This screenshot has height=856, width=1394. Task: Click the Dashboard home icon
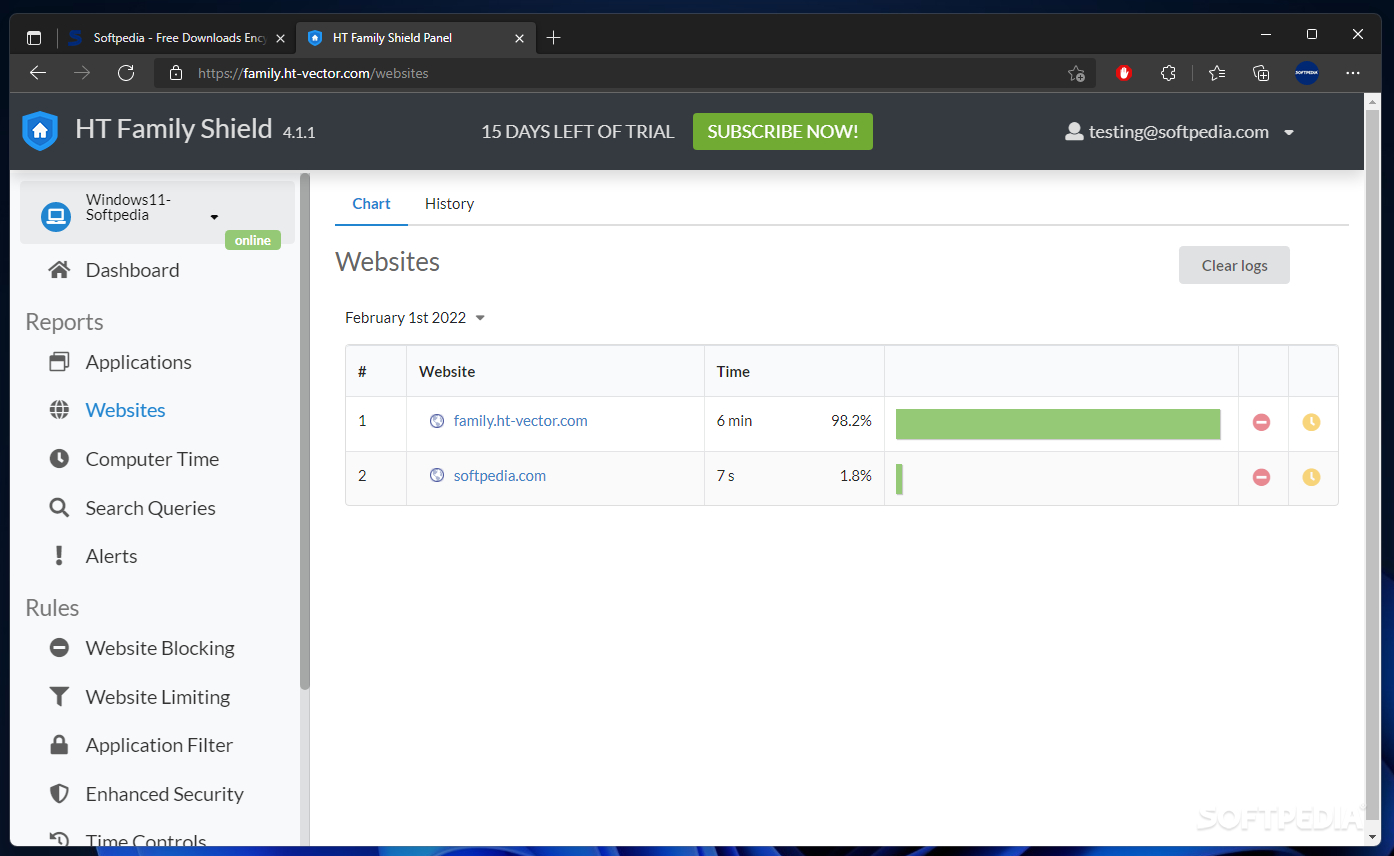pos(60,270)
